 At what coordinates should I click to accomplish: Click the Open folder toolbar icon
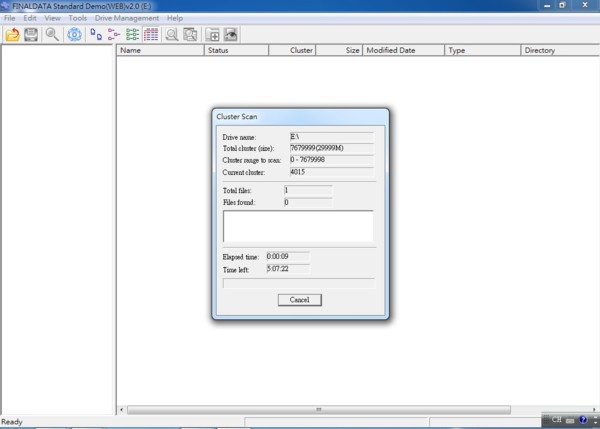12,35
